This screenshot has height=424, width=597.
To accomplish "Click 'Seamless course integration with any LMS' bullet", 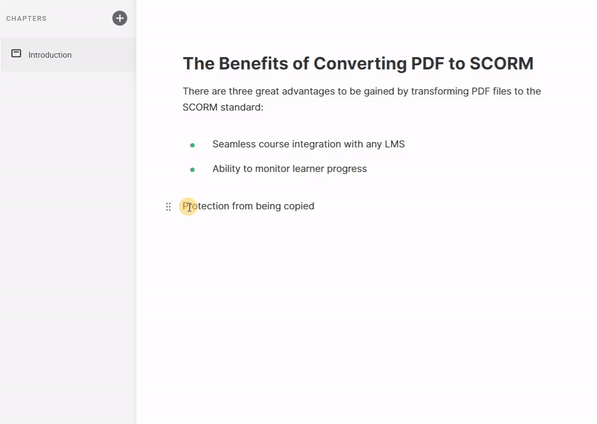I will click(308, 144).
